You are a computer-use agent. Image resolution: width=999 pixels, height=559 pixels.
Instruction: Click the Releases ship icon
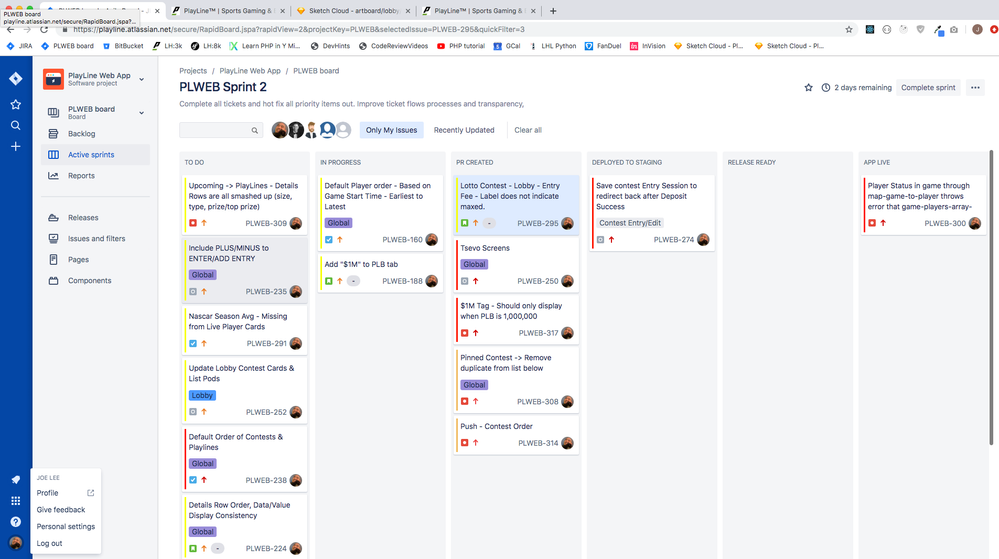coord(54,218)
